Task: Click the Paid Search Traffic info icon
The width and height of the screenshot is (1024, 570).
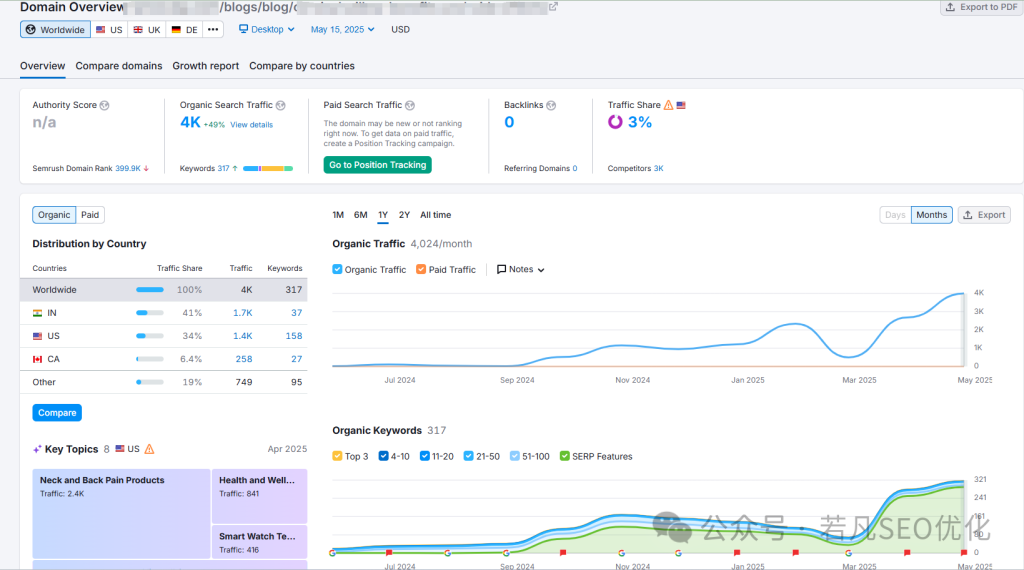Action: point(410,105)
